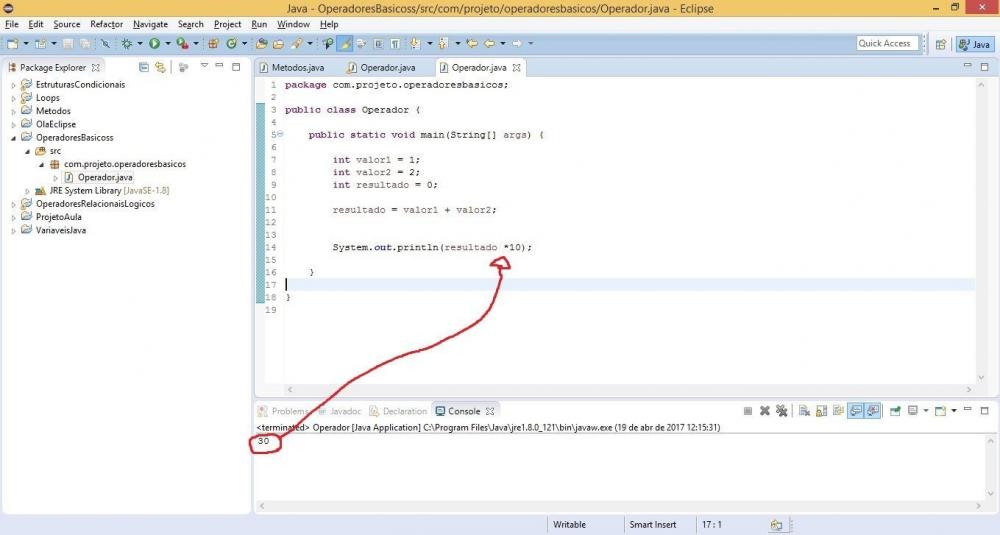Switch to the Metodos.java editor tab
The image size is (1000, 535).
[297, 68]
